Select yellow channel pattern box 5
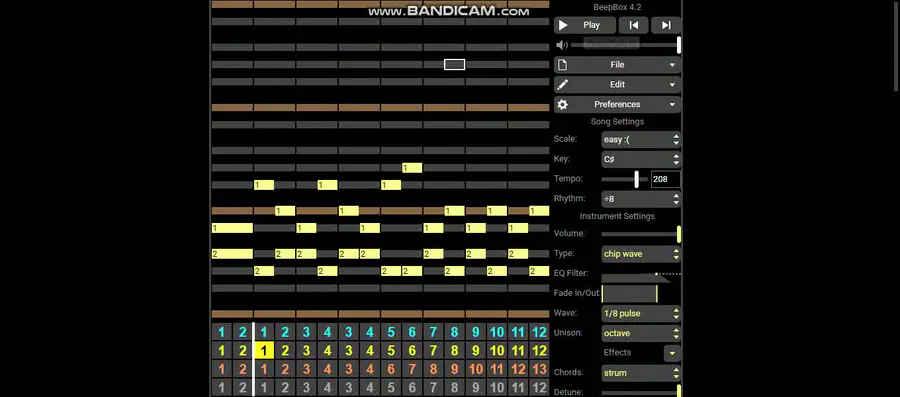The width and height of the screenshot is (900, 397). [x=391, y=351]
